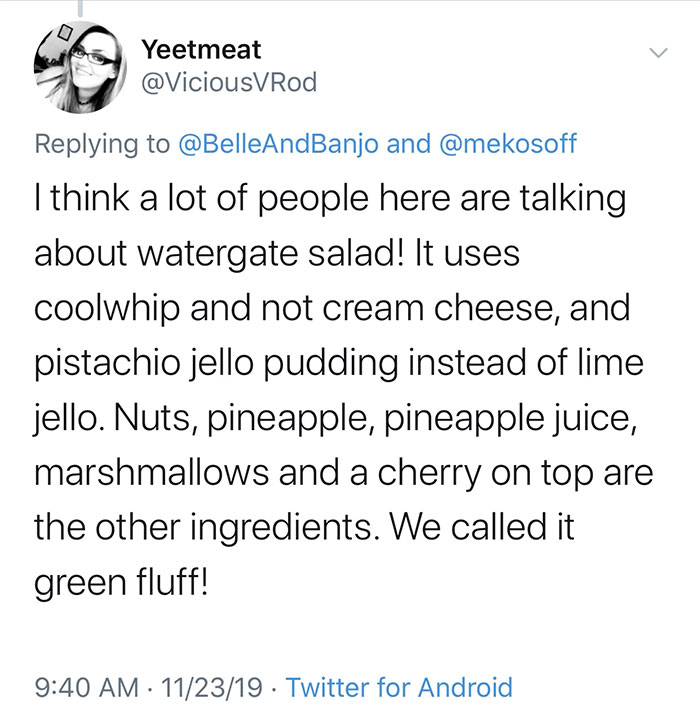Open the Yeetmeat display name profile

(x=201, y=48)
